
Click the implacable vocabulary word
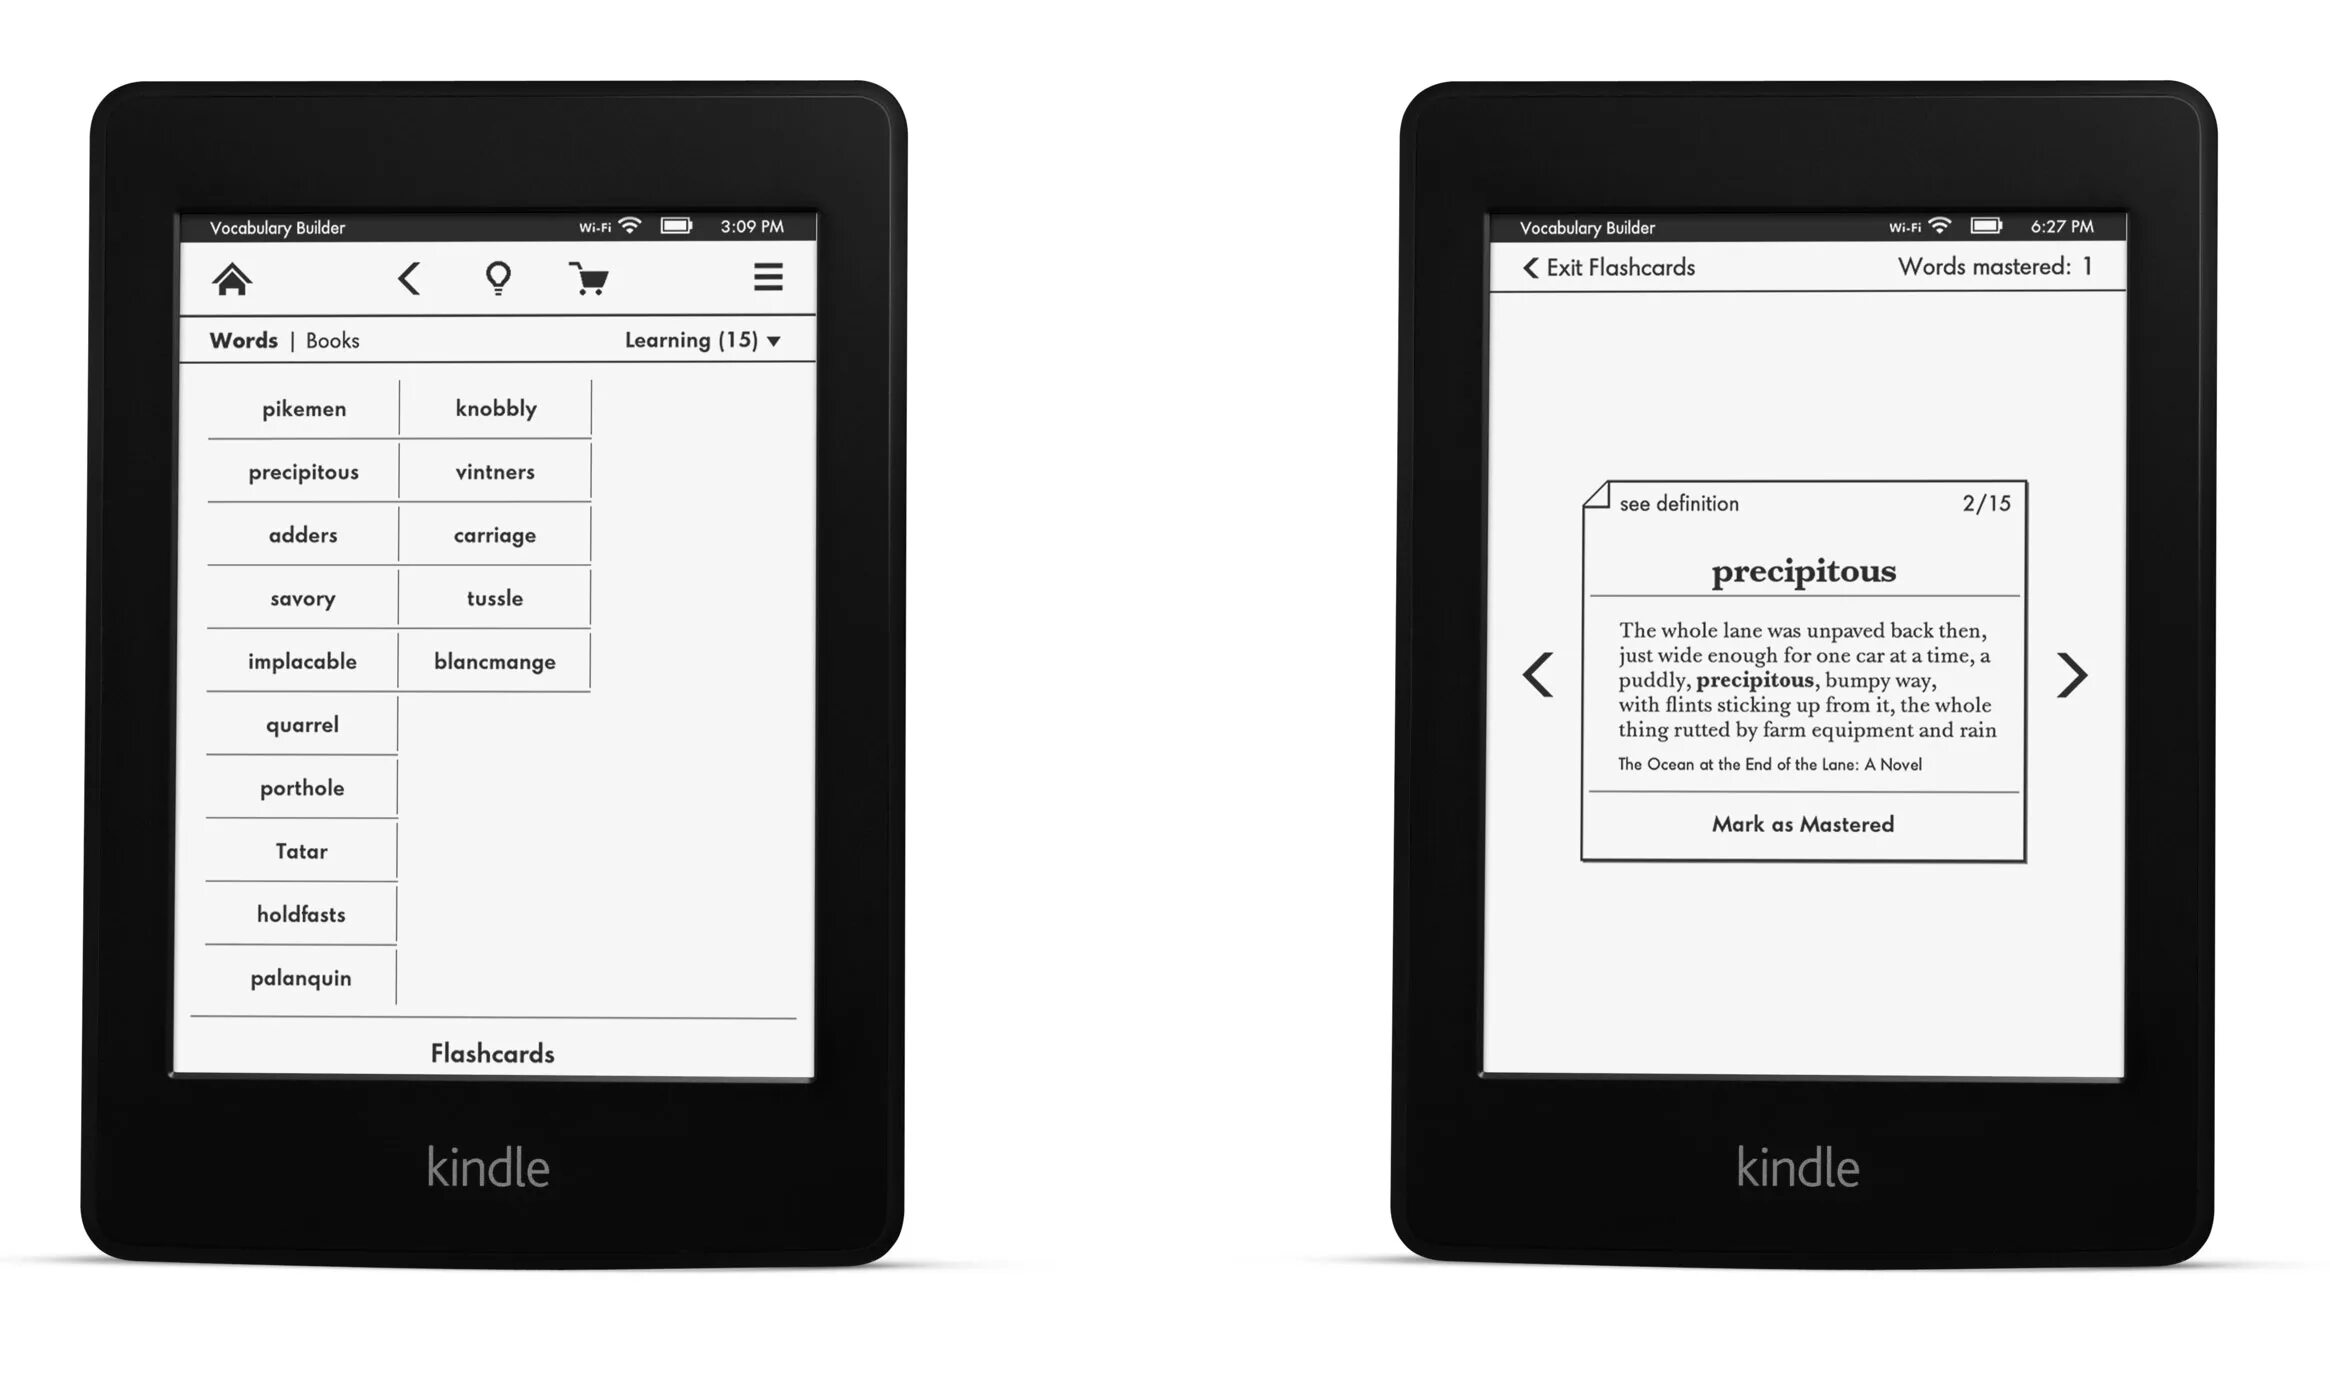point(302,660)
